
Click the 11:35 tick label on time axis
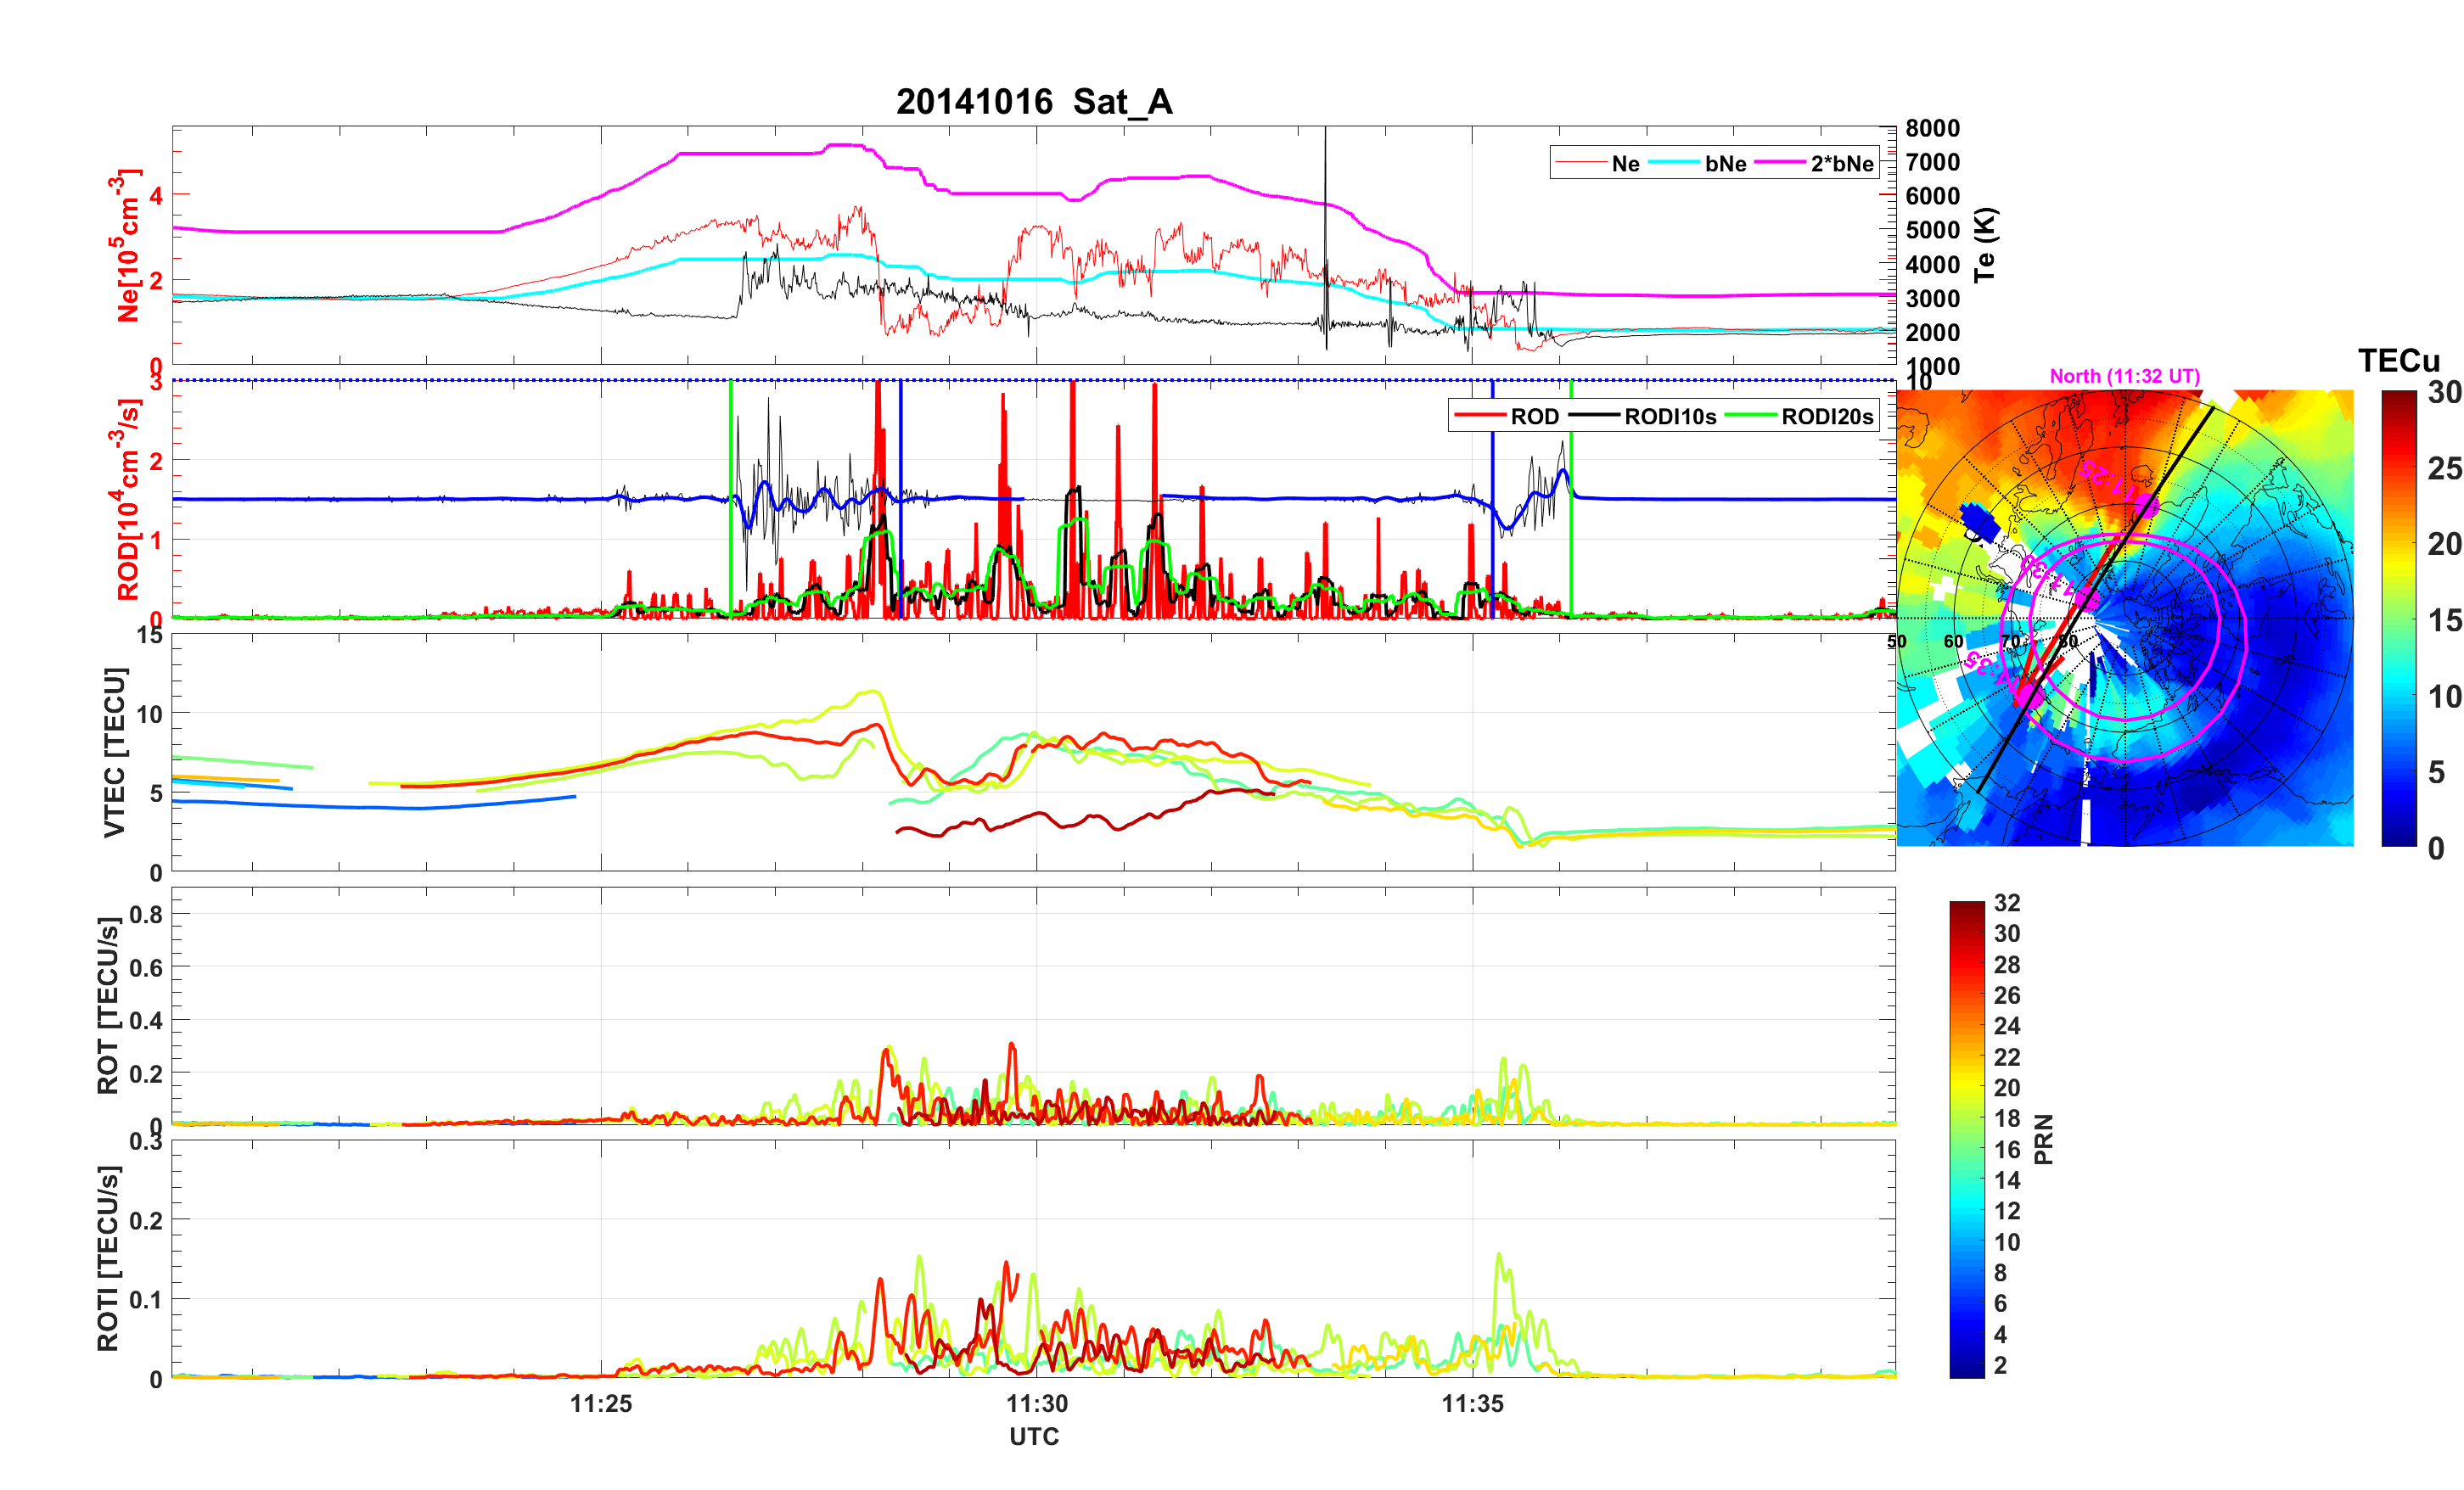coord(1472,1404)
